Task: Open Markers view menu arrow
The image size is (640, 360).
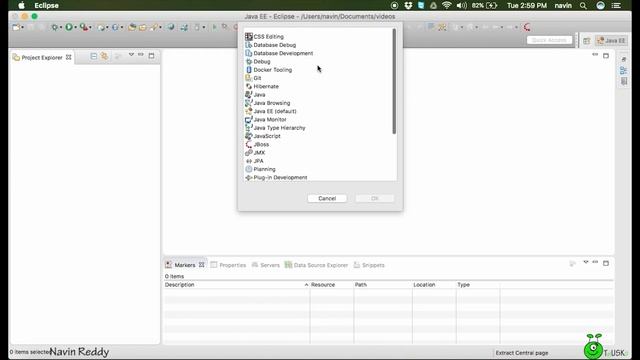Action: pos(586,262)
